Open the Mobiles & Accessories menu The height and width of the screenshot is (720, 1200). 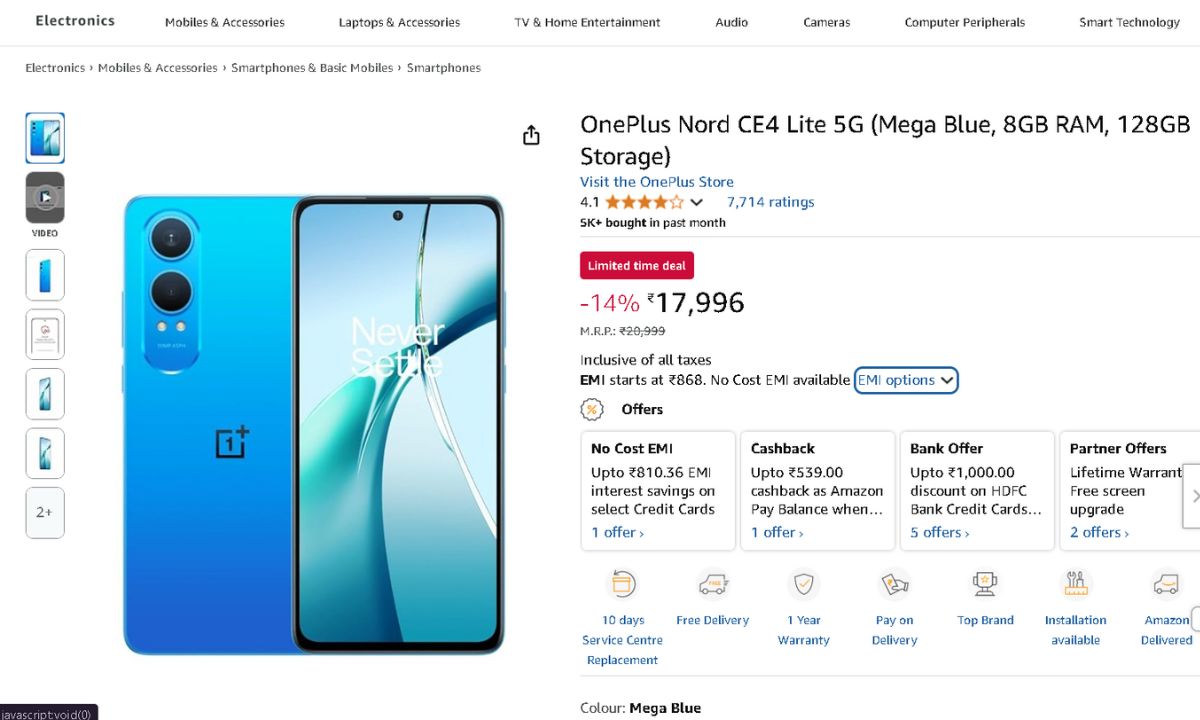224,22
